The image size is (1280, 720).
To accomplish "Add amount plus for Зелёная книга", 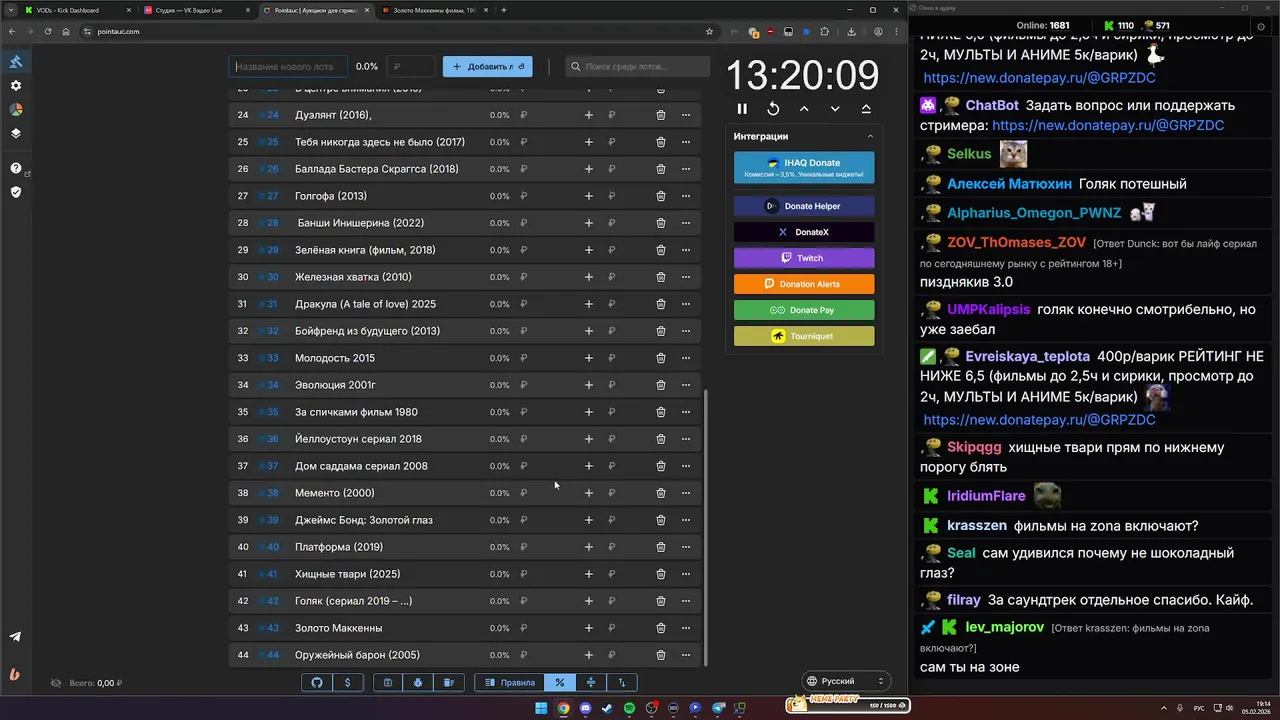I will [x=589, y=250].
